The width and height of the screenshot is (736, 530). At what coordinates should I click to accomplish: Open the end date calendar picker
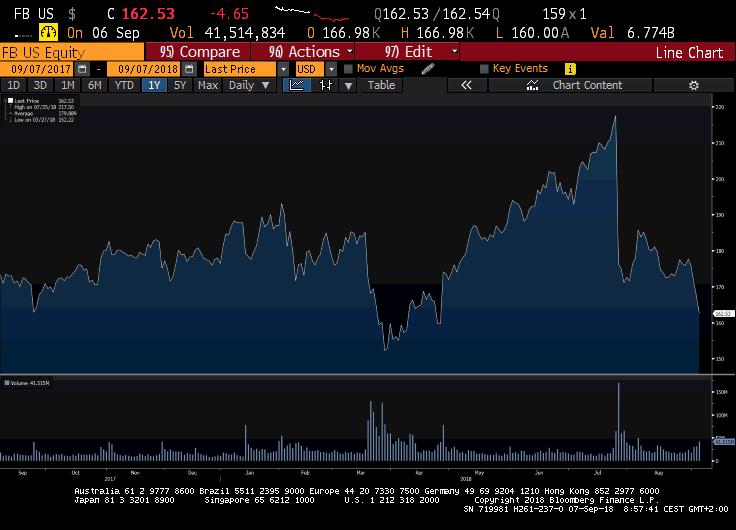coord(189,69)
